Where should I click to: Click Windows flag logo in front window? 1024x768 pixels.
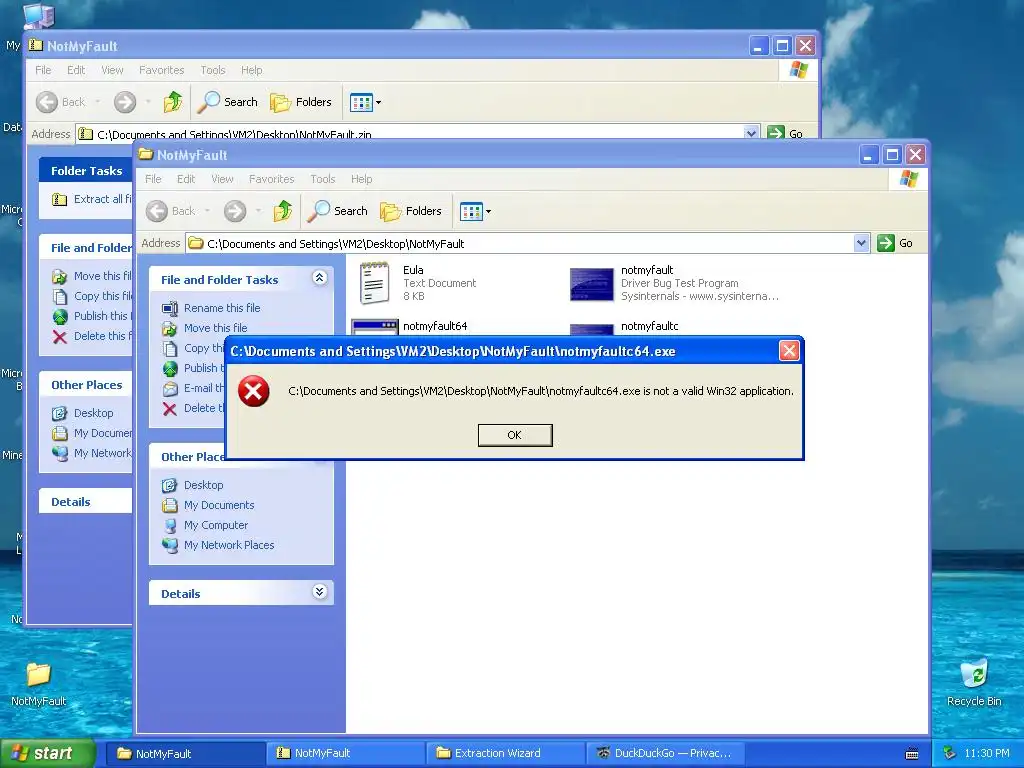point(908,179)
